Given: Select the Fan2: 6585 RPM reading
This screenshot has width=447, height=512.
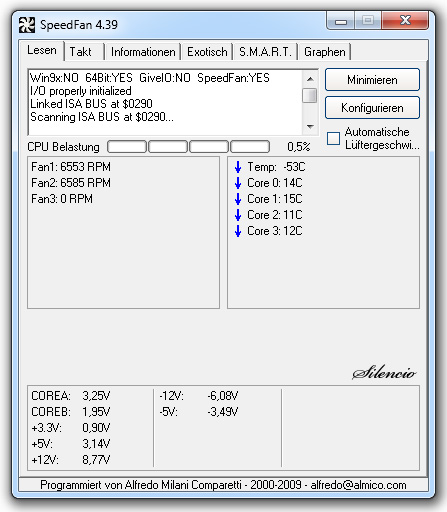Looking at the screenshot, I should click(x=71, y=183).
